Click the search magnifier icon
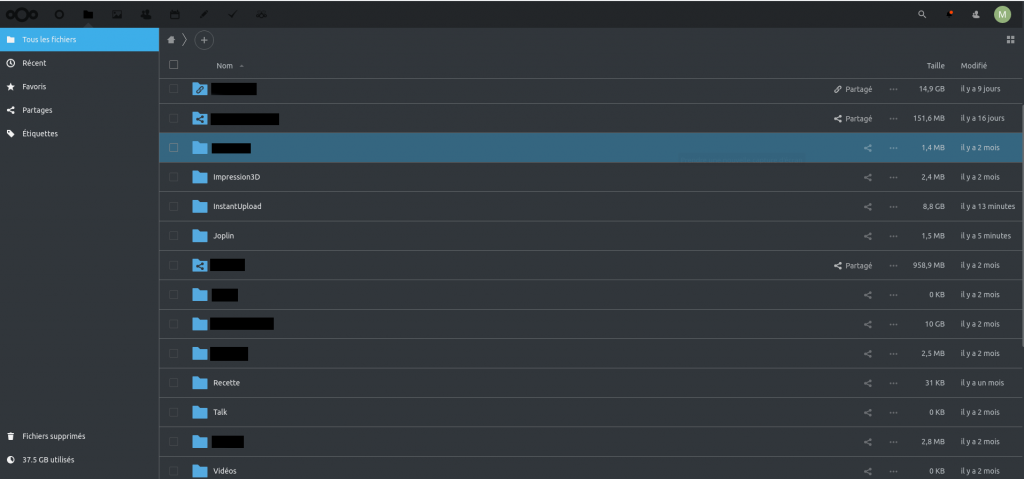Viewport: 1024px width, 479px height. pos(922,14)
